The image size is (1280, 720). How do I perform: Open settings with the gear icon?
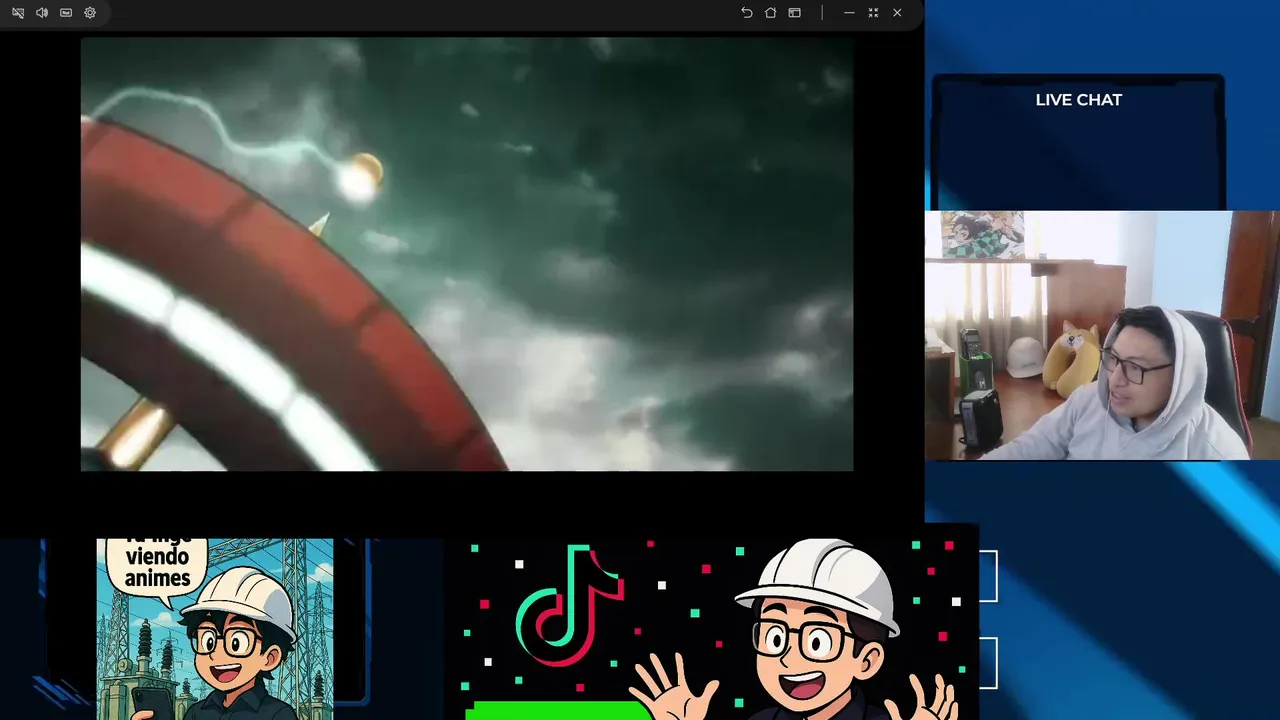(x=90, y=13)
